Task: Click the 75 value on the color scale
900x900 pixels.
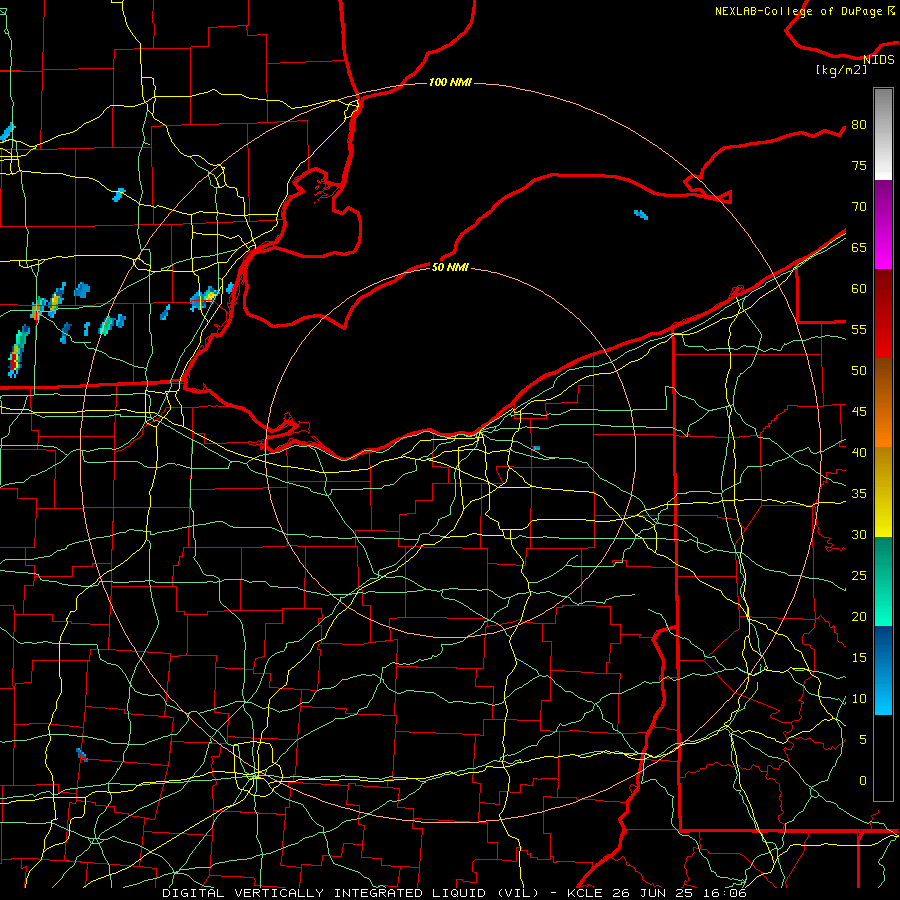Action: click(859, 165)
